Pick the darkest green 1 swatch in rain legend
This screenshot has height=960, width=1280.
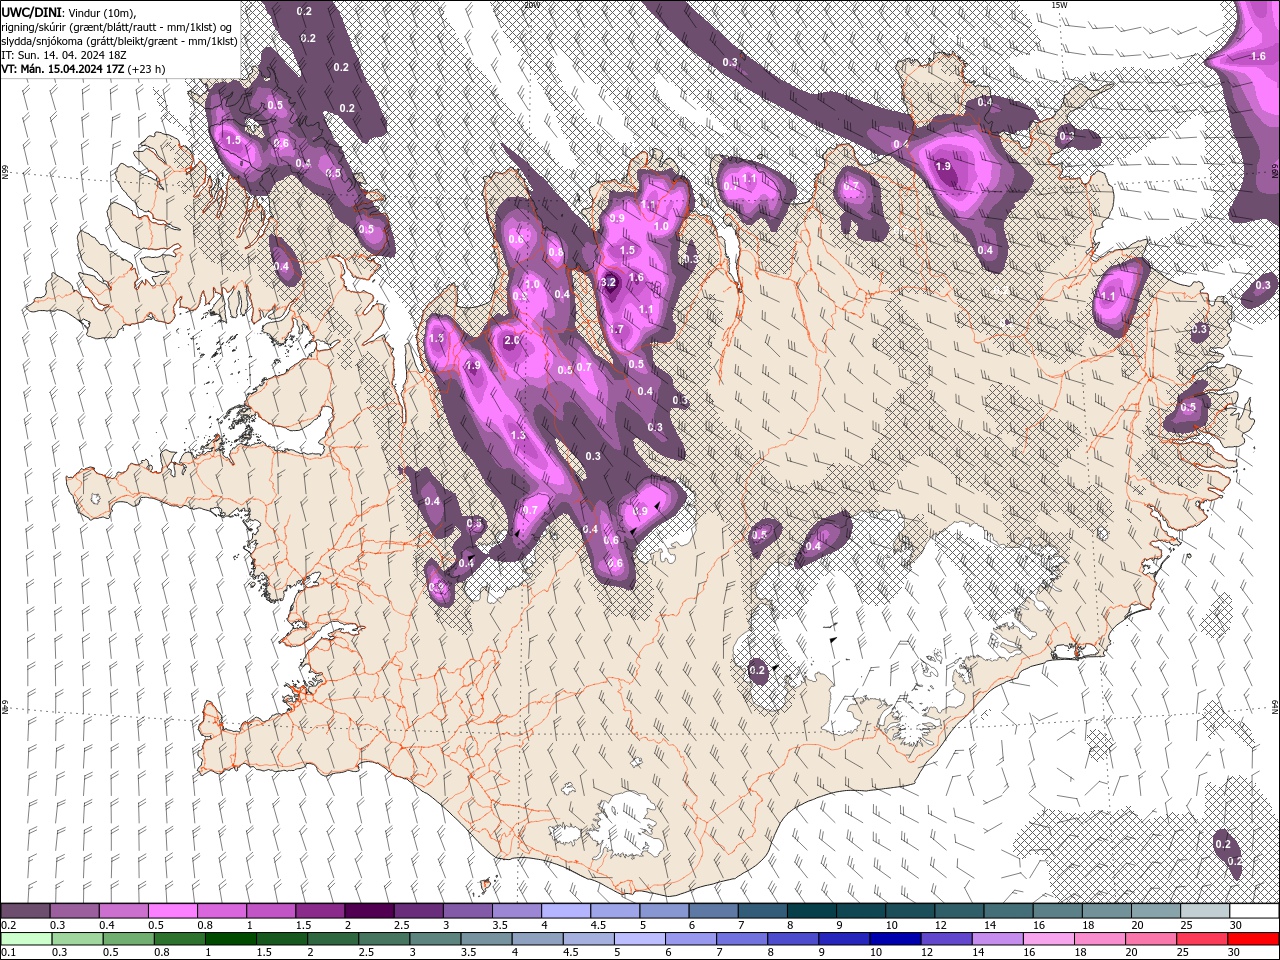click(230, 938)
